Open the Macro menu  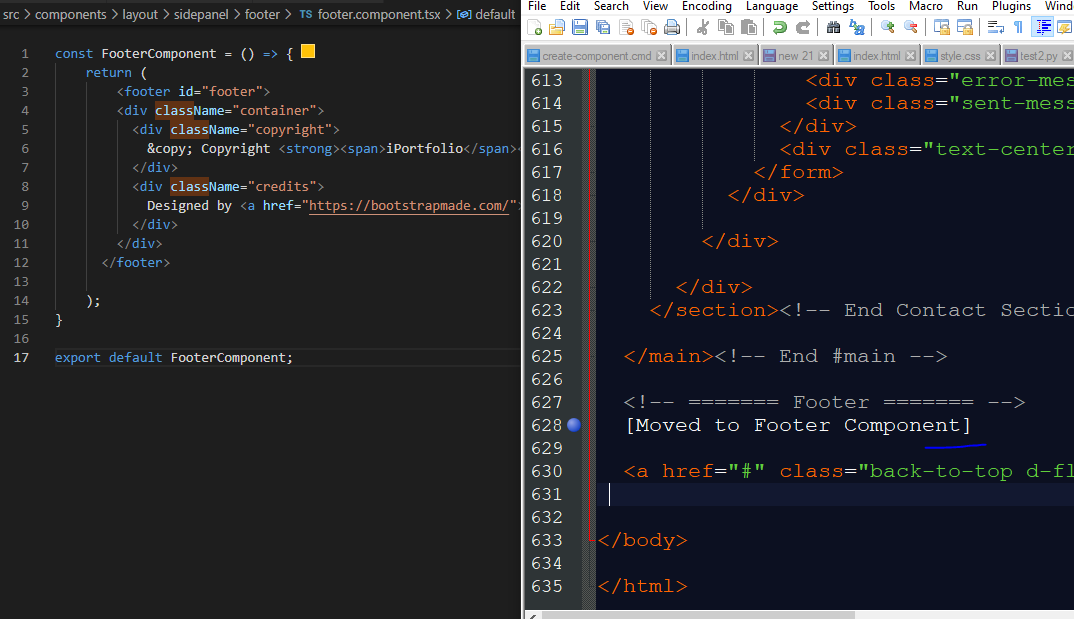click(x=925, y=6)
